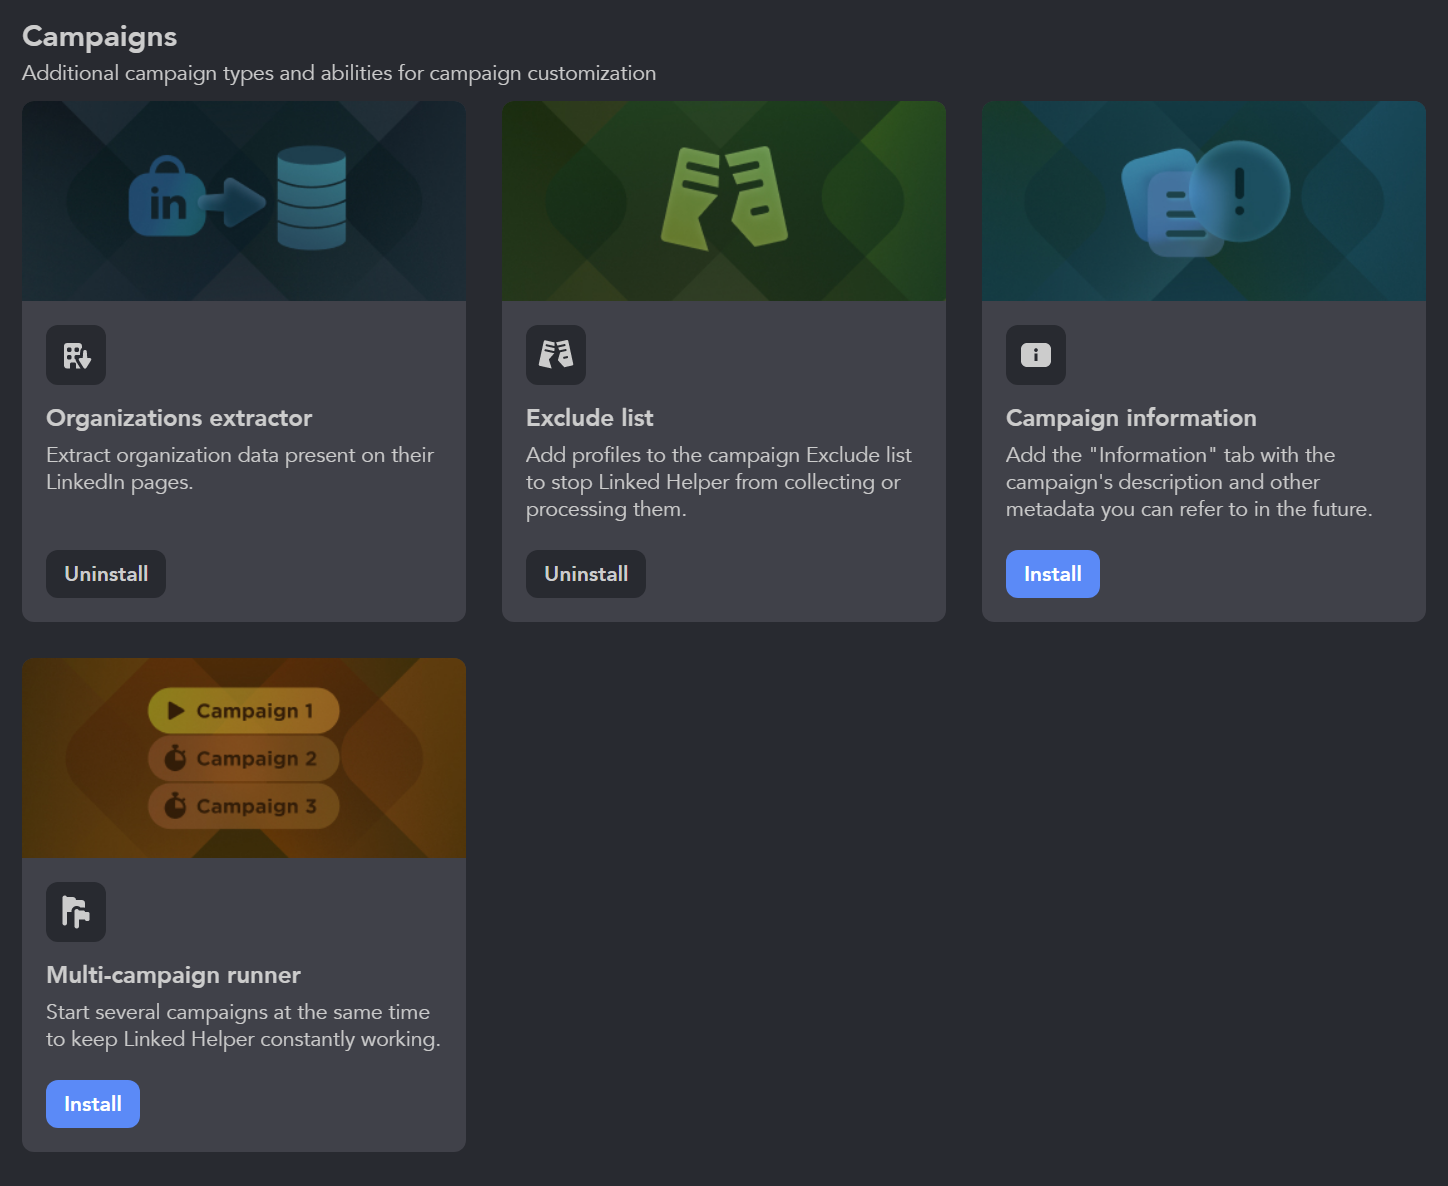Install the Multi-campaign runner extension

(92, 1104)
